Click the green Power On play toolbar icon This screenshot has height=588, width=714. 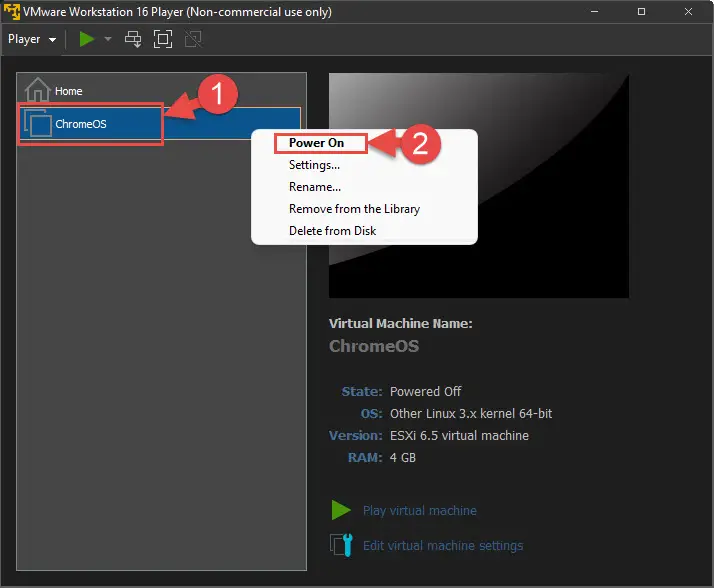pyautogui.click(x=87, y=39)
